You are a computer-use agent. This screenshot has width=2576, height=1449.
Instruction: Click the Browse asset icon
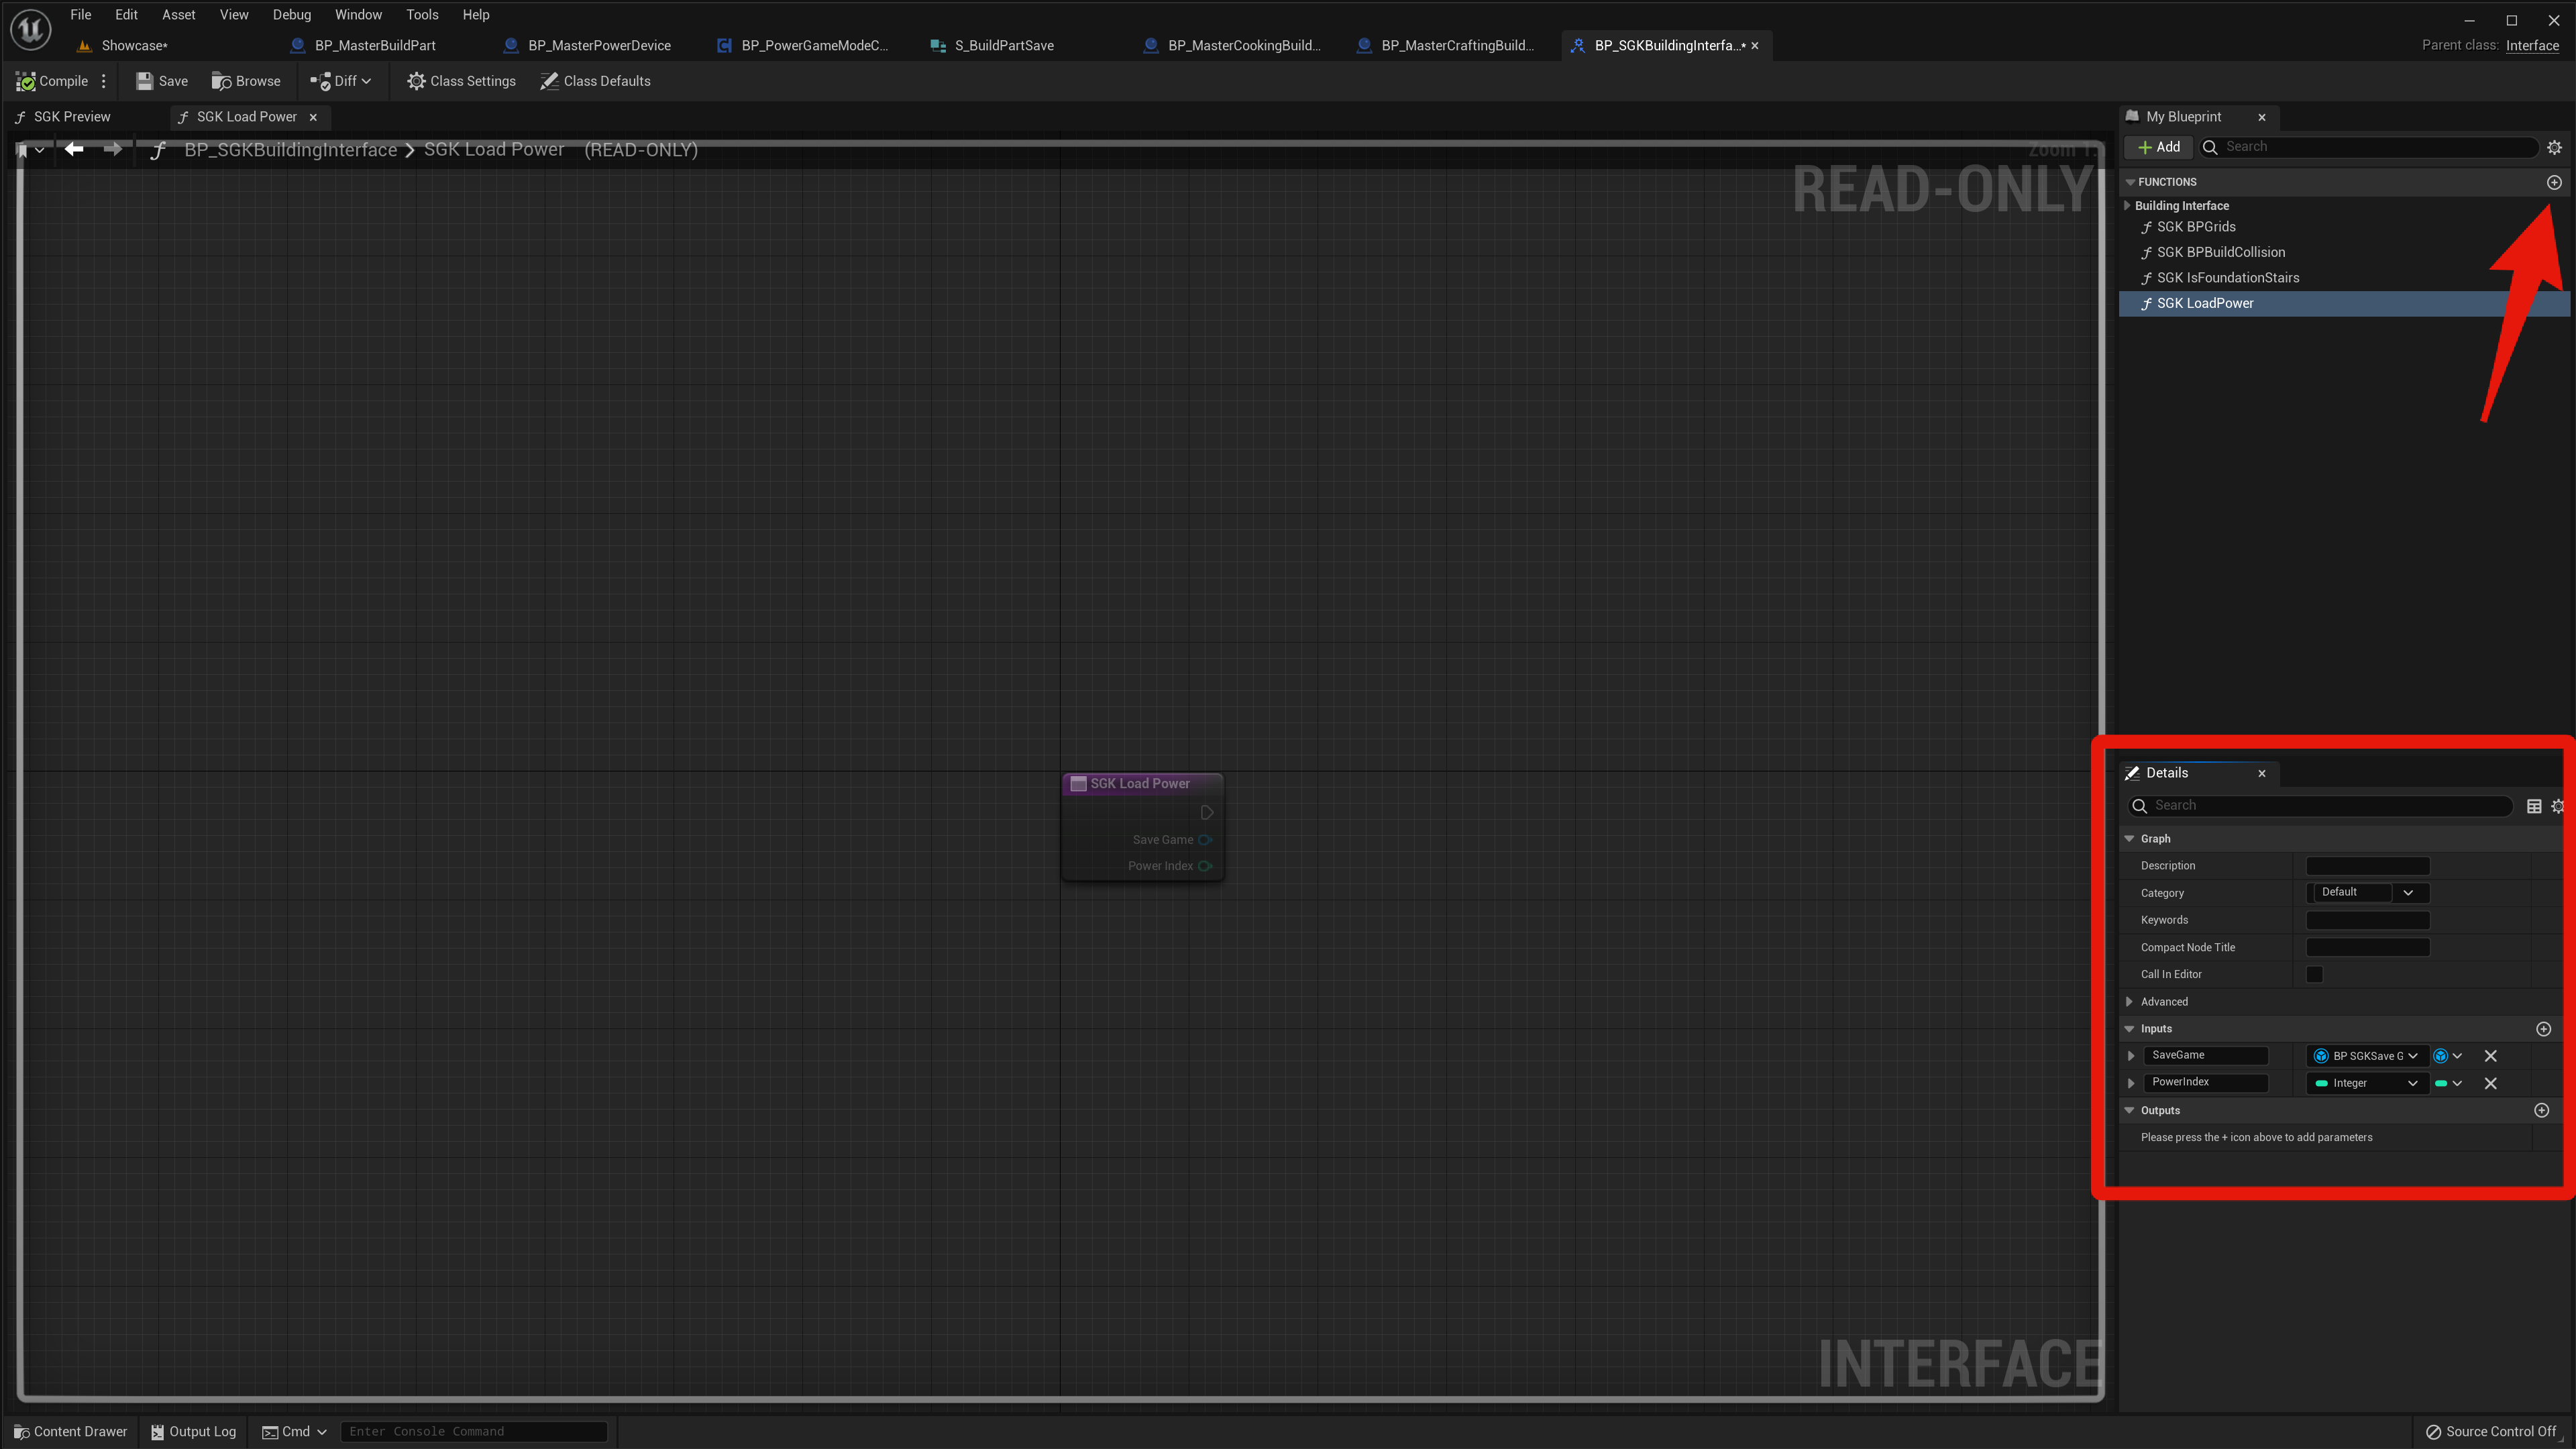point(222,81)
